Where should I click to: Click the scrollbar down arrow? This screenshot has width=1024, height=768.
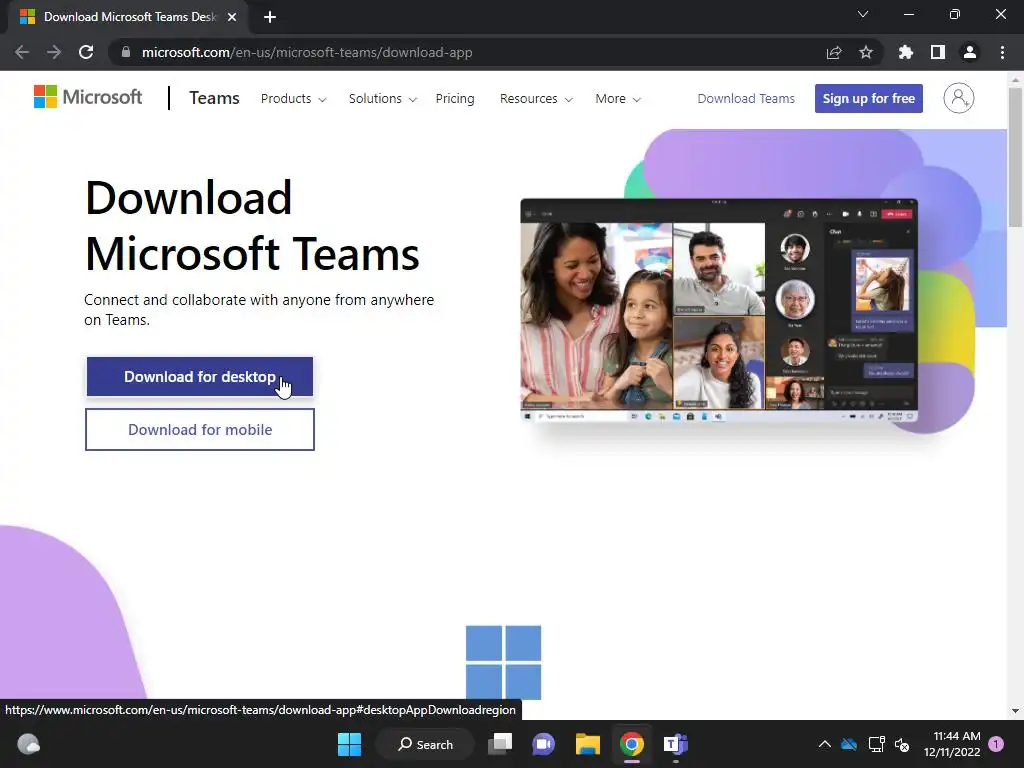coord(1015,711)
